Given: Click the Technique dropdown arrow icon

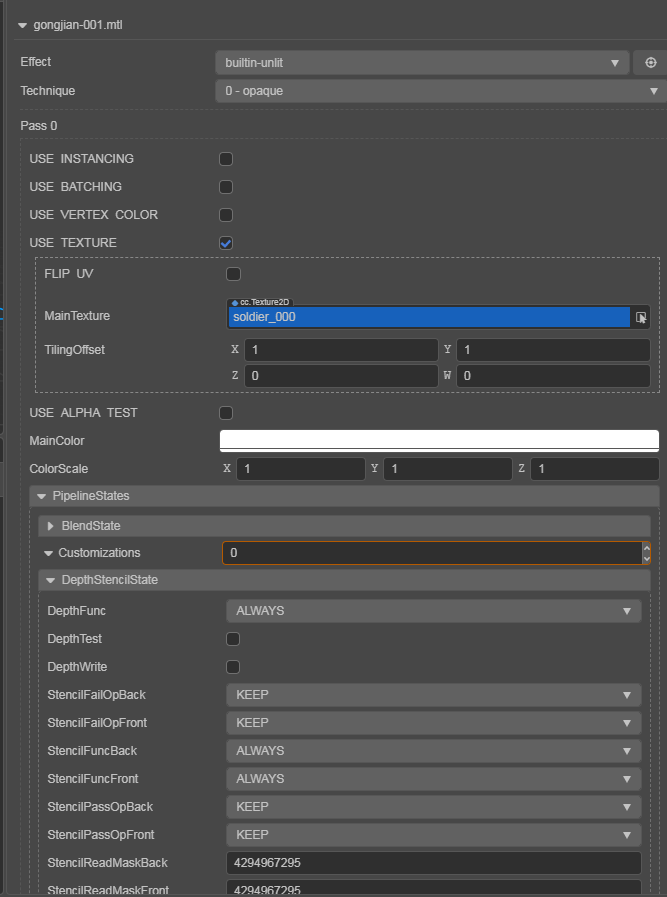Looking at the screenshot, I should point(652,91).
